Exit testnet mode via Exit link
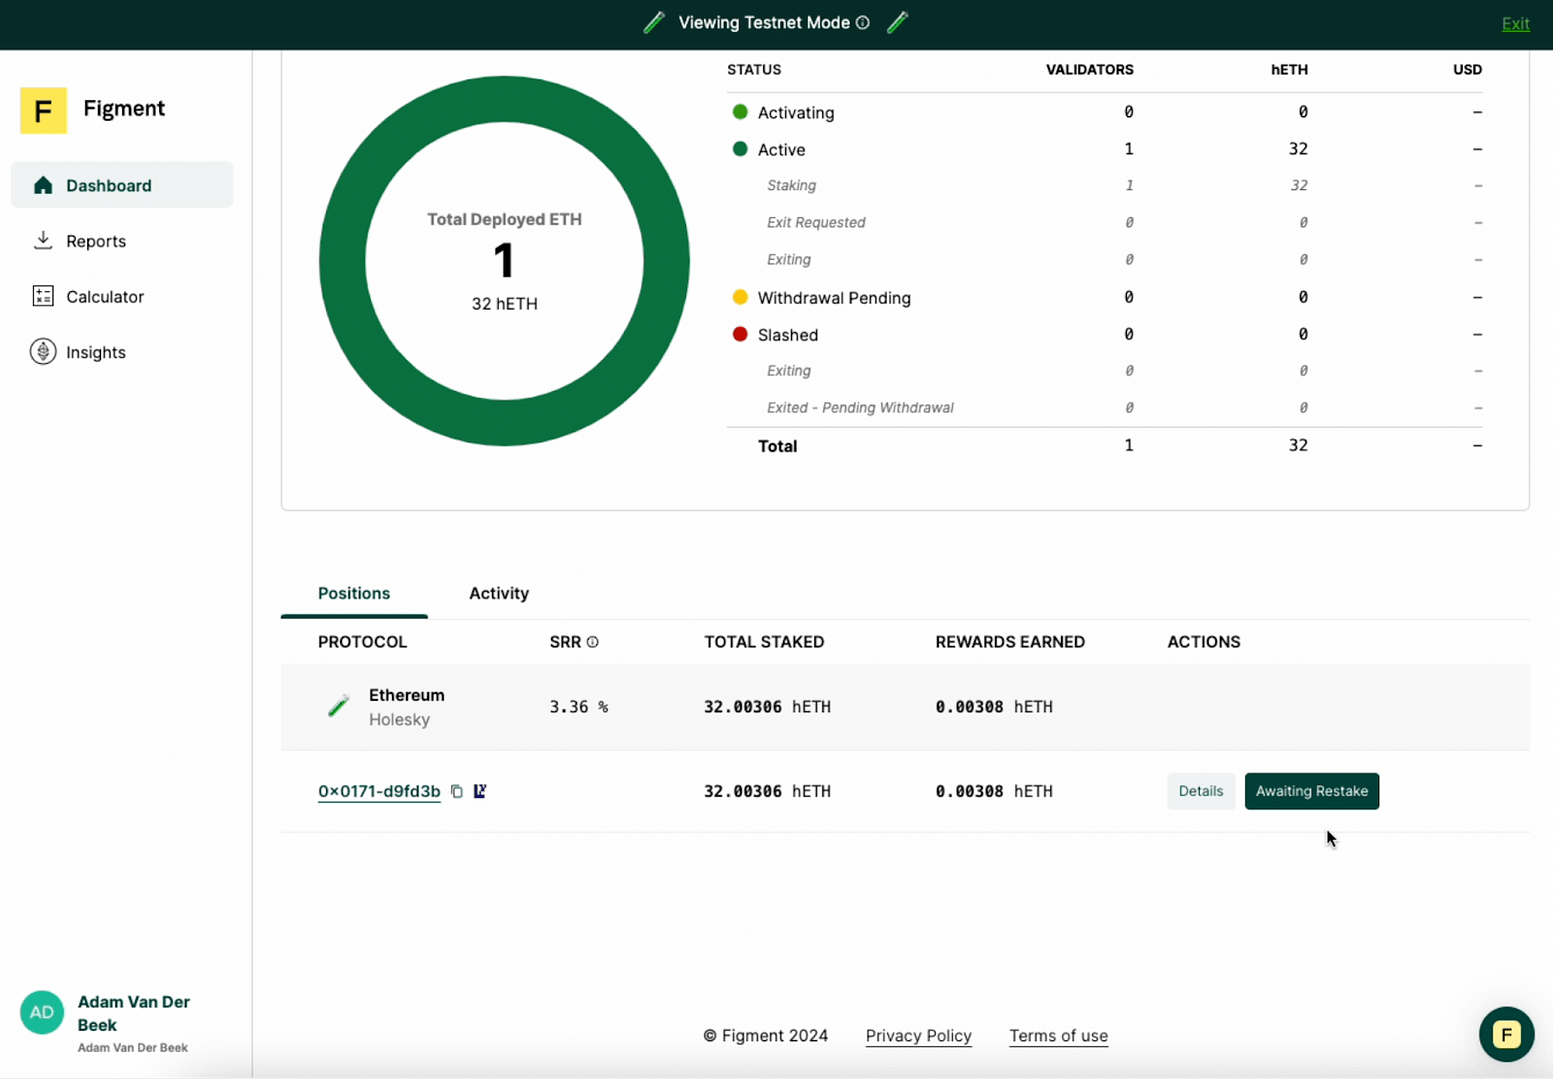The width and height of the screenshot is (1553, 1079). [x=1515, y=24]
